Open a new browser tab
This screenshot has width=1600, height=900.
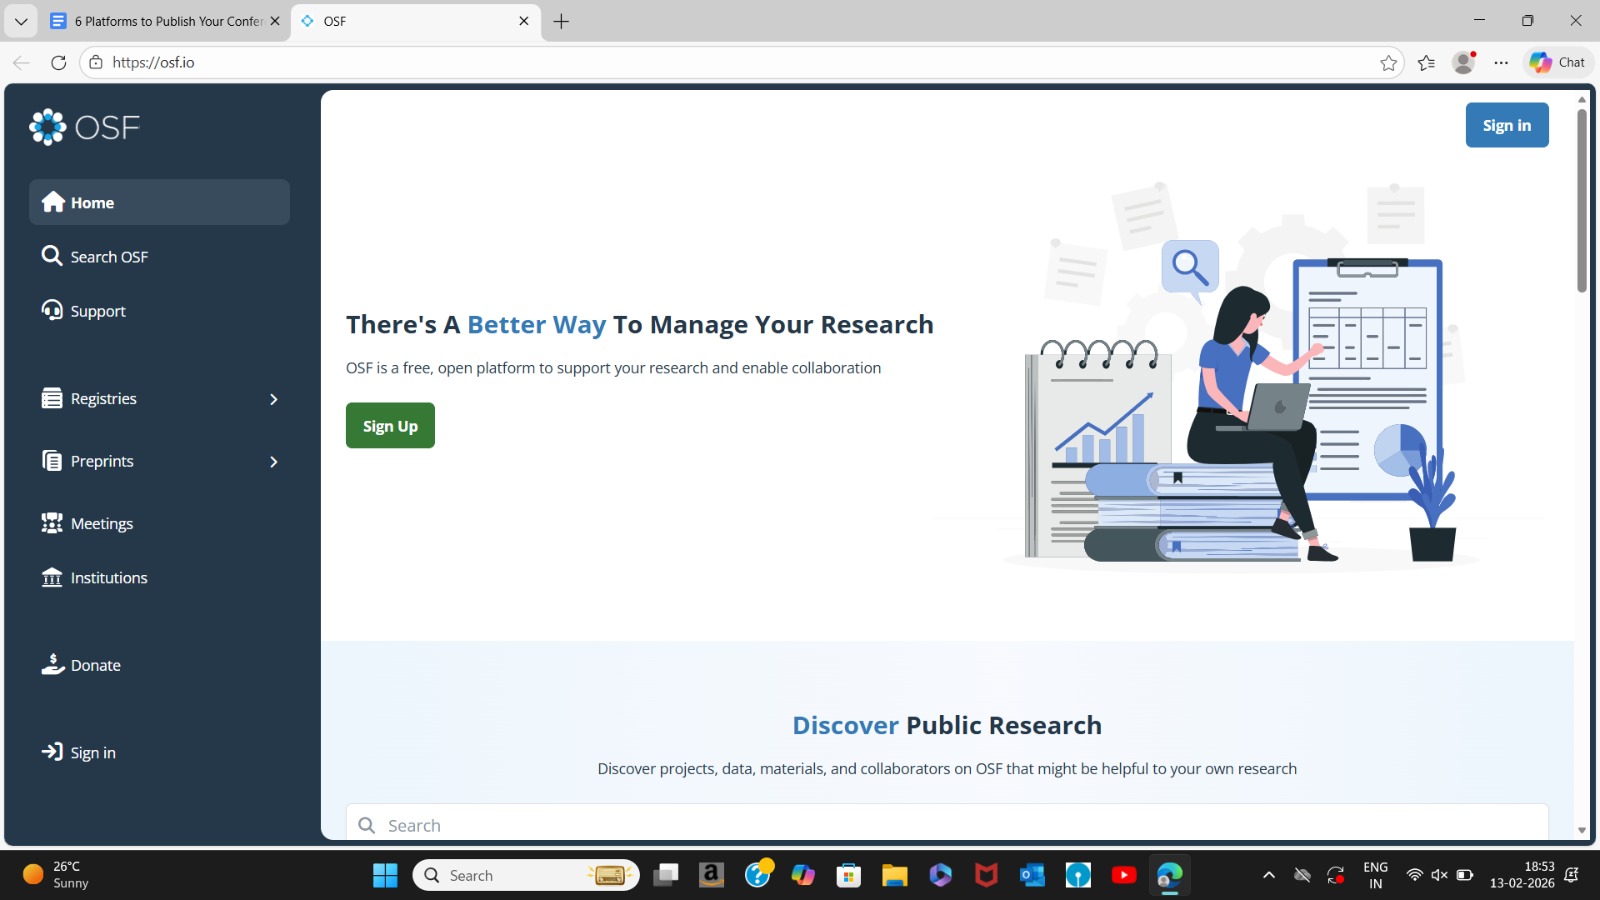(x=561, y=21)
